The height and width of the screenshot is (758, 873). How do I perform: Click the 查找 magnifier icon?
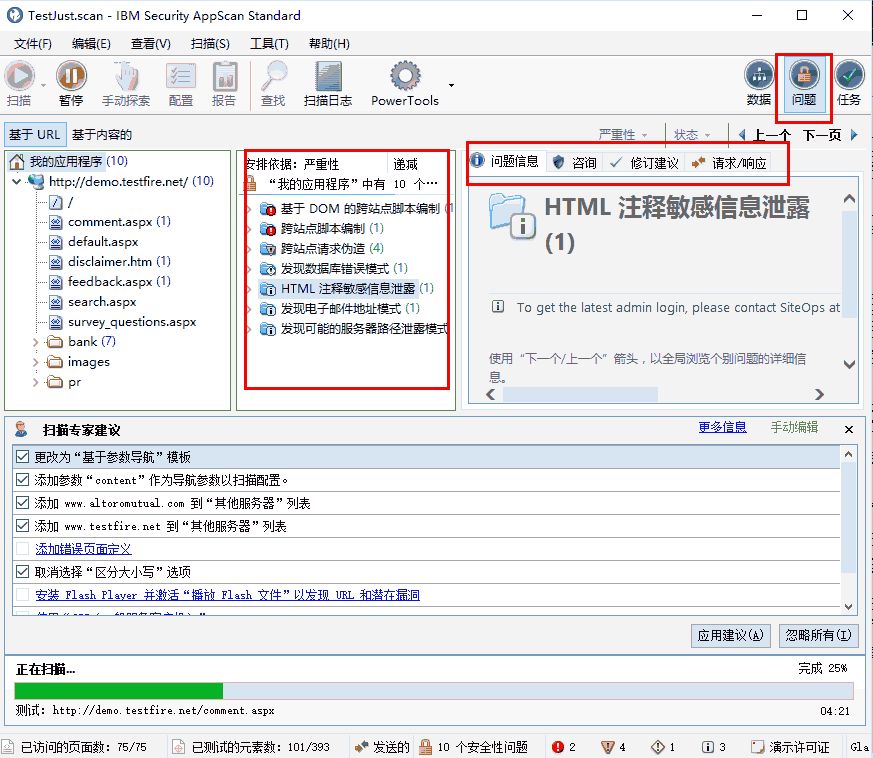click(x=273, y=76)
